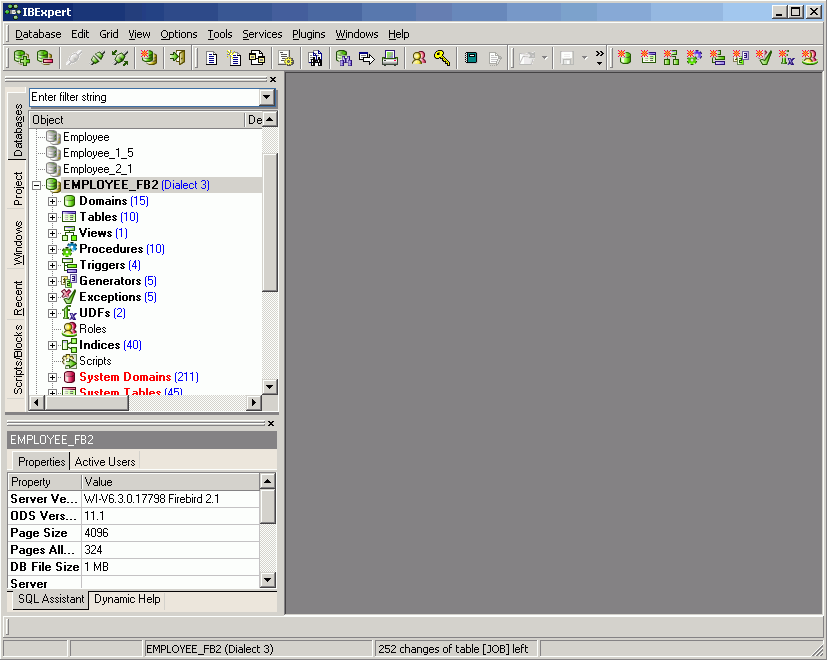Open the Grid menu
Screen dimensions: 827x660
point(109,34)
